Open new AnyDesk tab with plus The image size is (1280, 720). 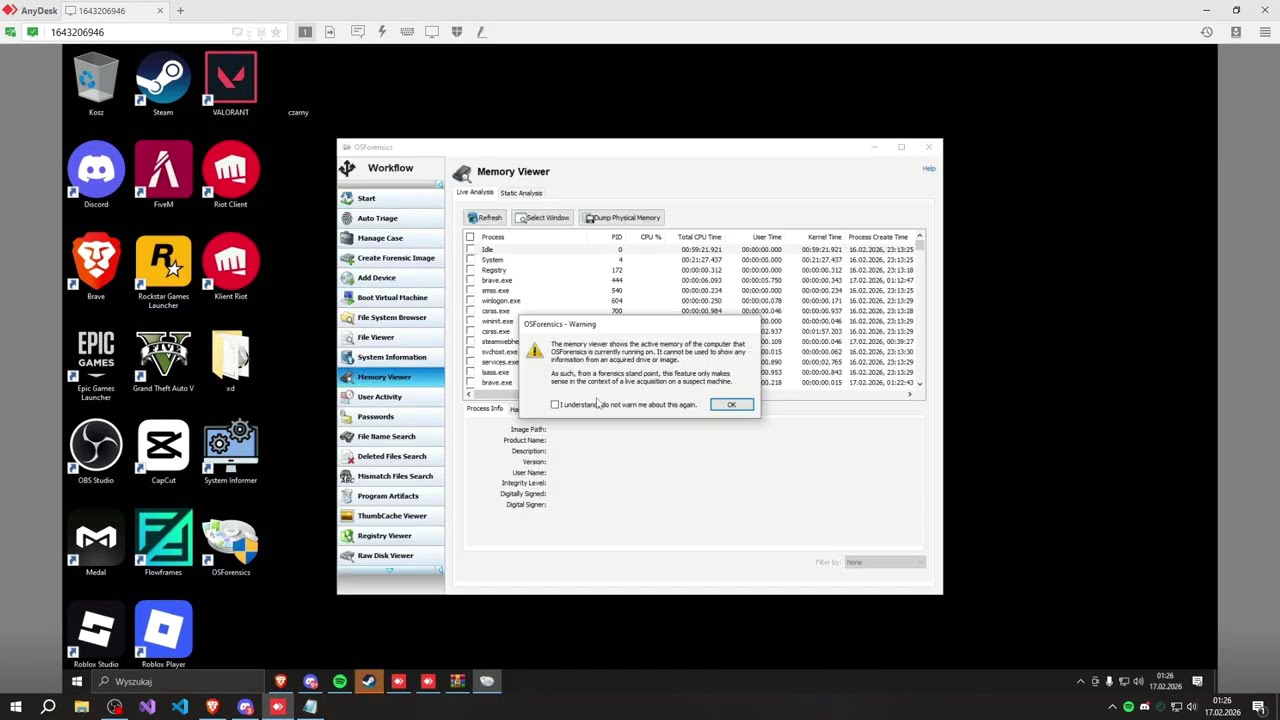[180, 11]
